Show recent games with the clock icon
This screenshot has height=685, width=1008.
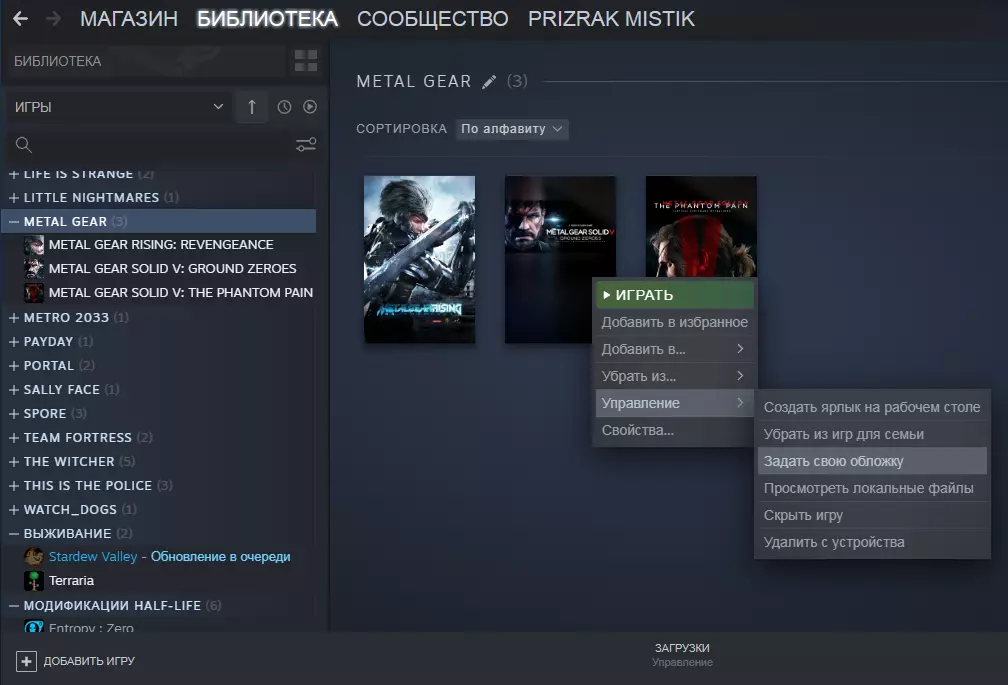284,107
